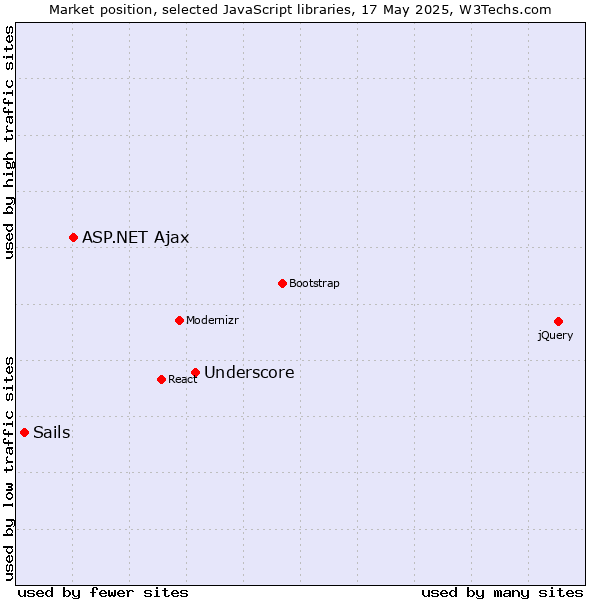Screen dimensions: 600x600
Task: Select the 'Bootstrap' label text
Action: click(x=314, y=284)
